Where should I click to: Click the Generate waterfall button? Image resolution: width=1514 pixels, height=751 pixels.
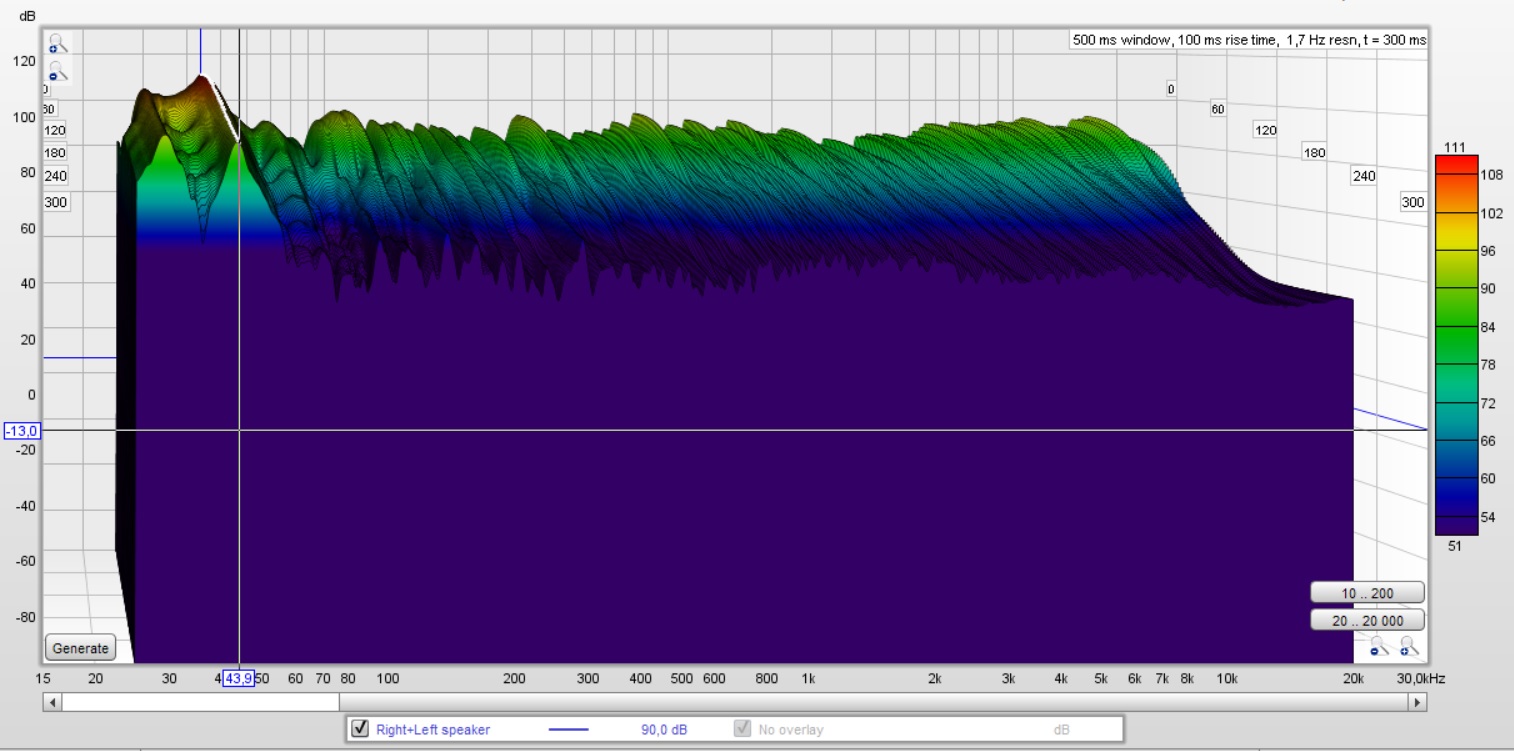coord(80,648)
